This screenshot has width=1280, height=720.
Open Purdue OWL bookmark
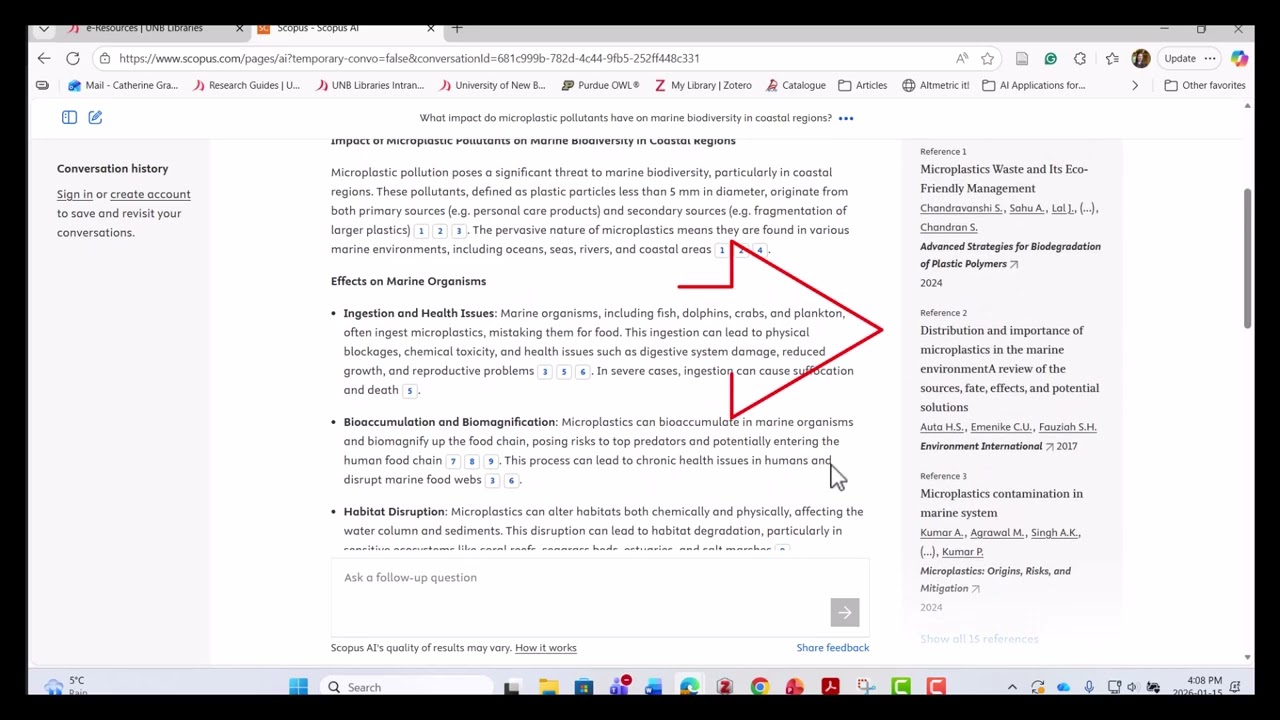600,86
